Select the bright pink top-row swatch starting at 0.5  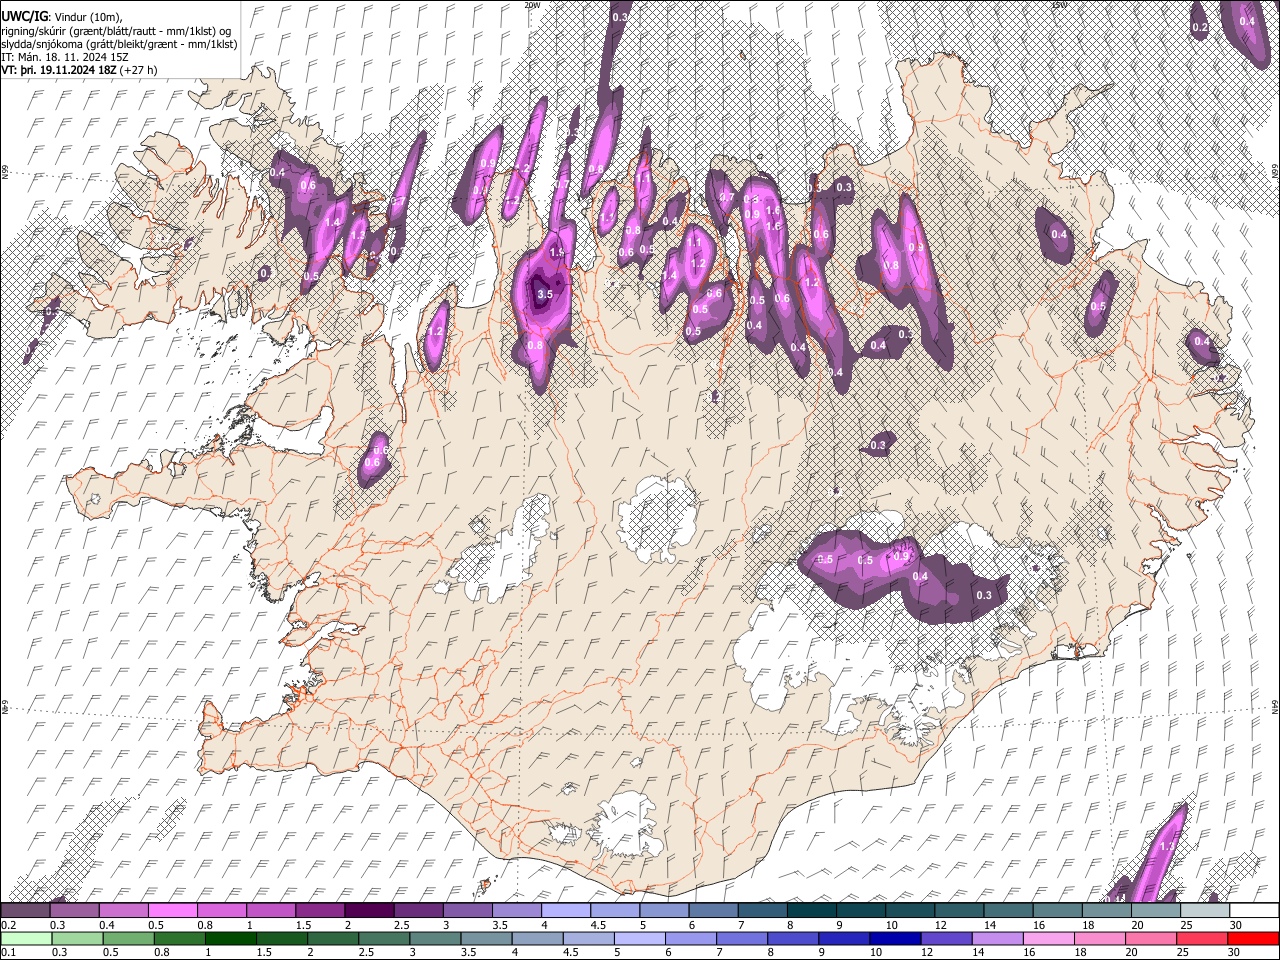pos(172,910)
